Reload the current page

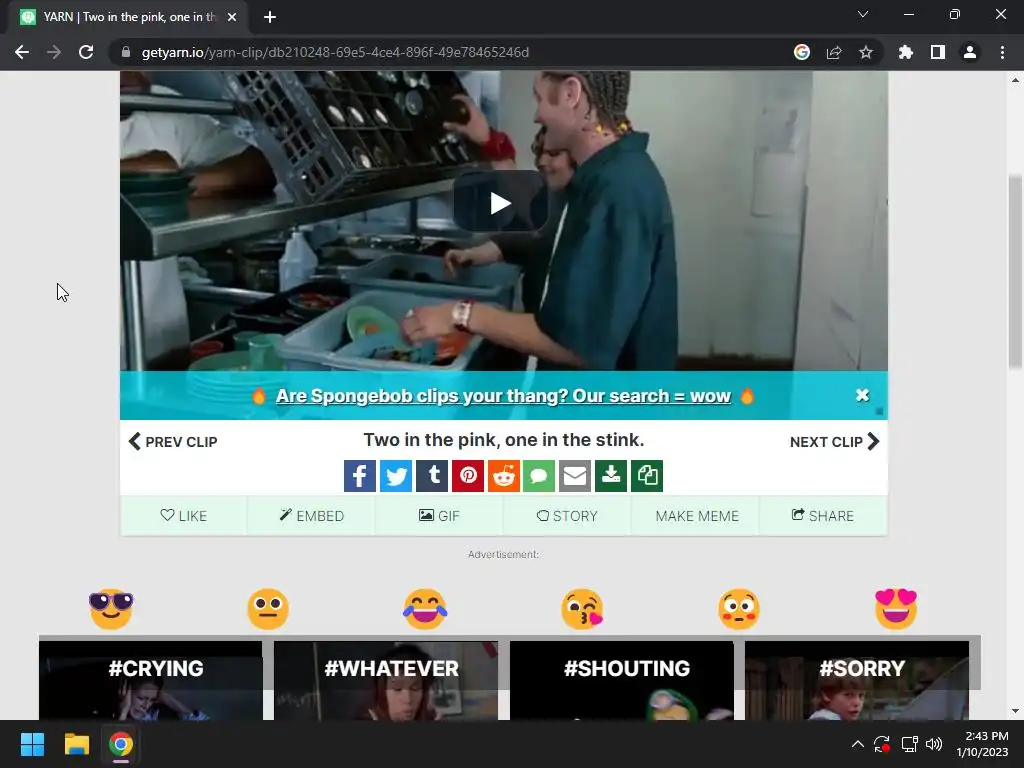86,52
